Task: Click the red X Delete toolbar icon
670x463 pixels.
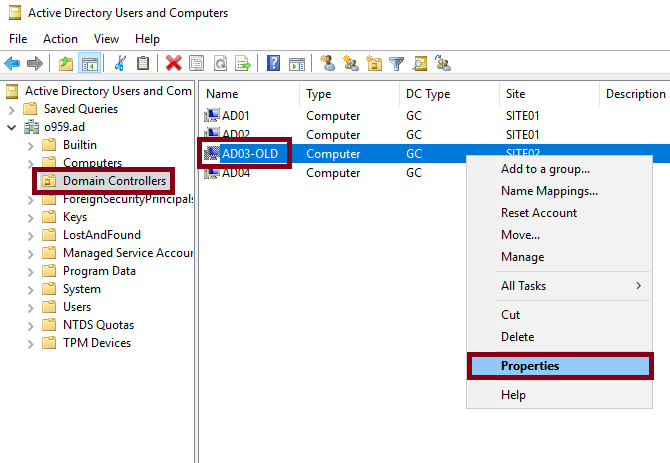Action: [x=173, y=64]
